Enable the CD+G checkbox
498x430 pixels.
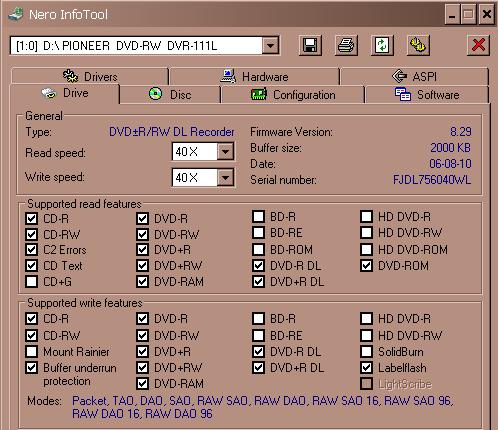31,282
